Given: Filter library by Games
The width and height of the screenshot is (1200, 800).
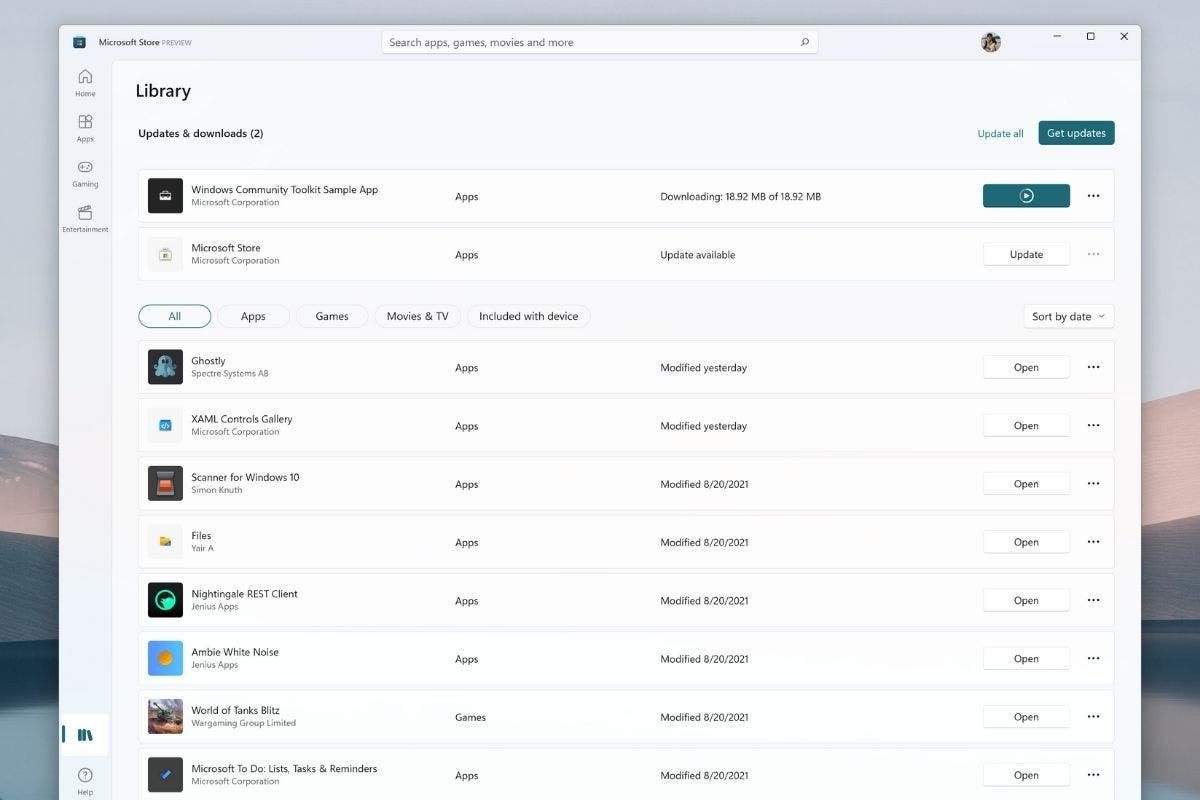Looking at the screenshot, I should (331, 316).
